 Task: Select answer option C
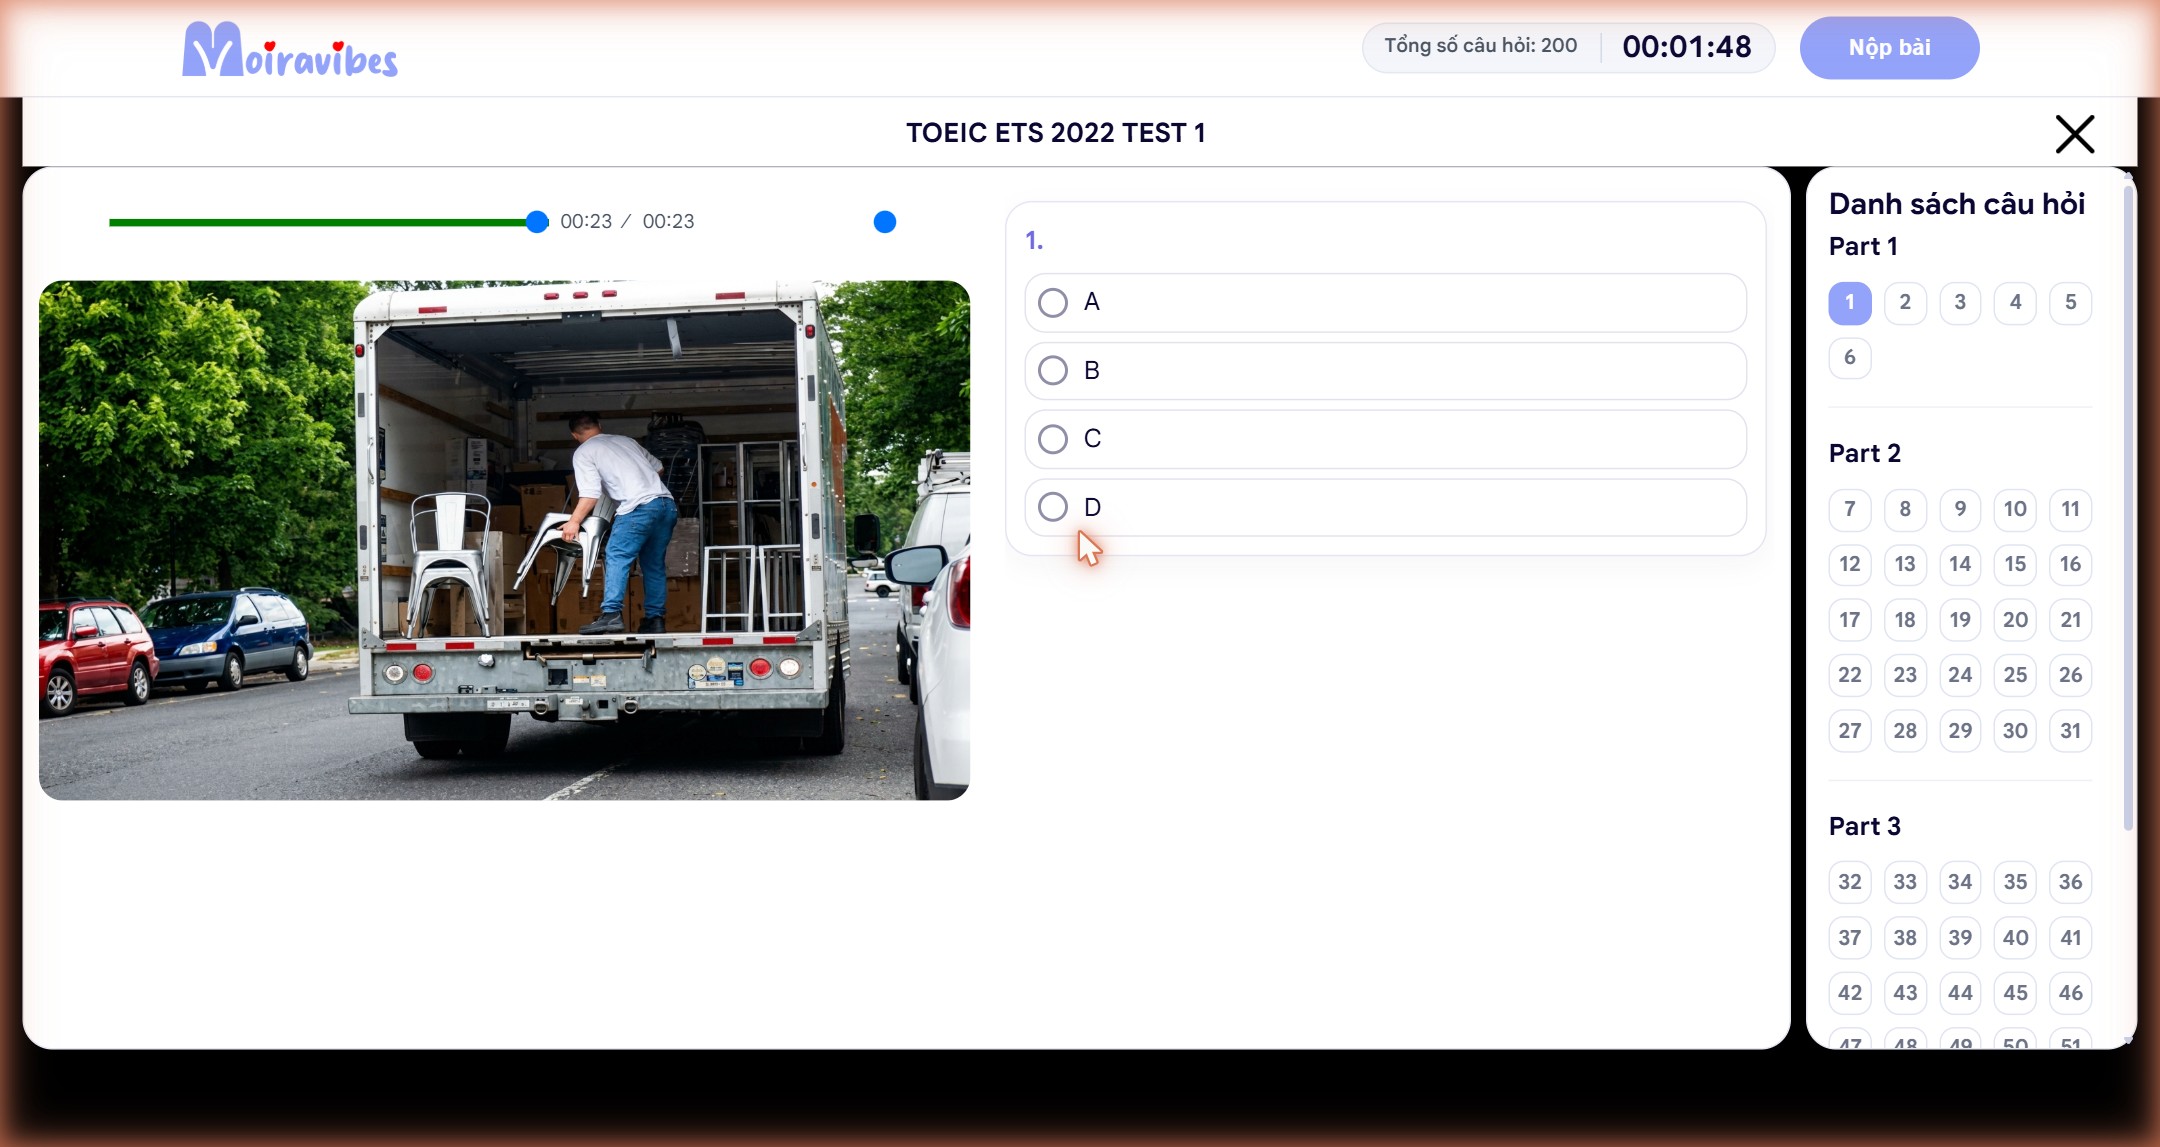coord(1385,439)
